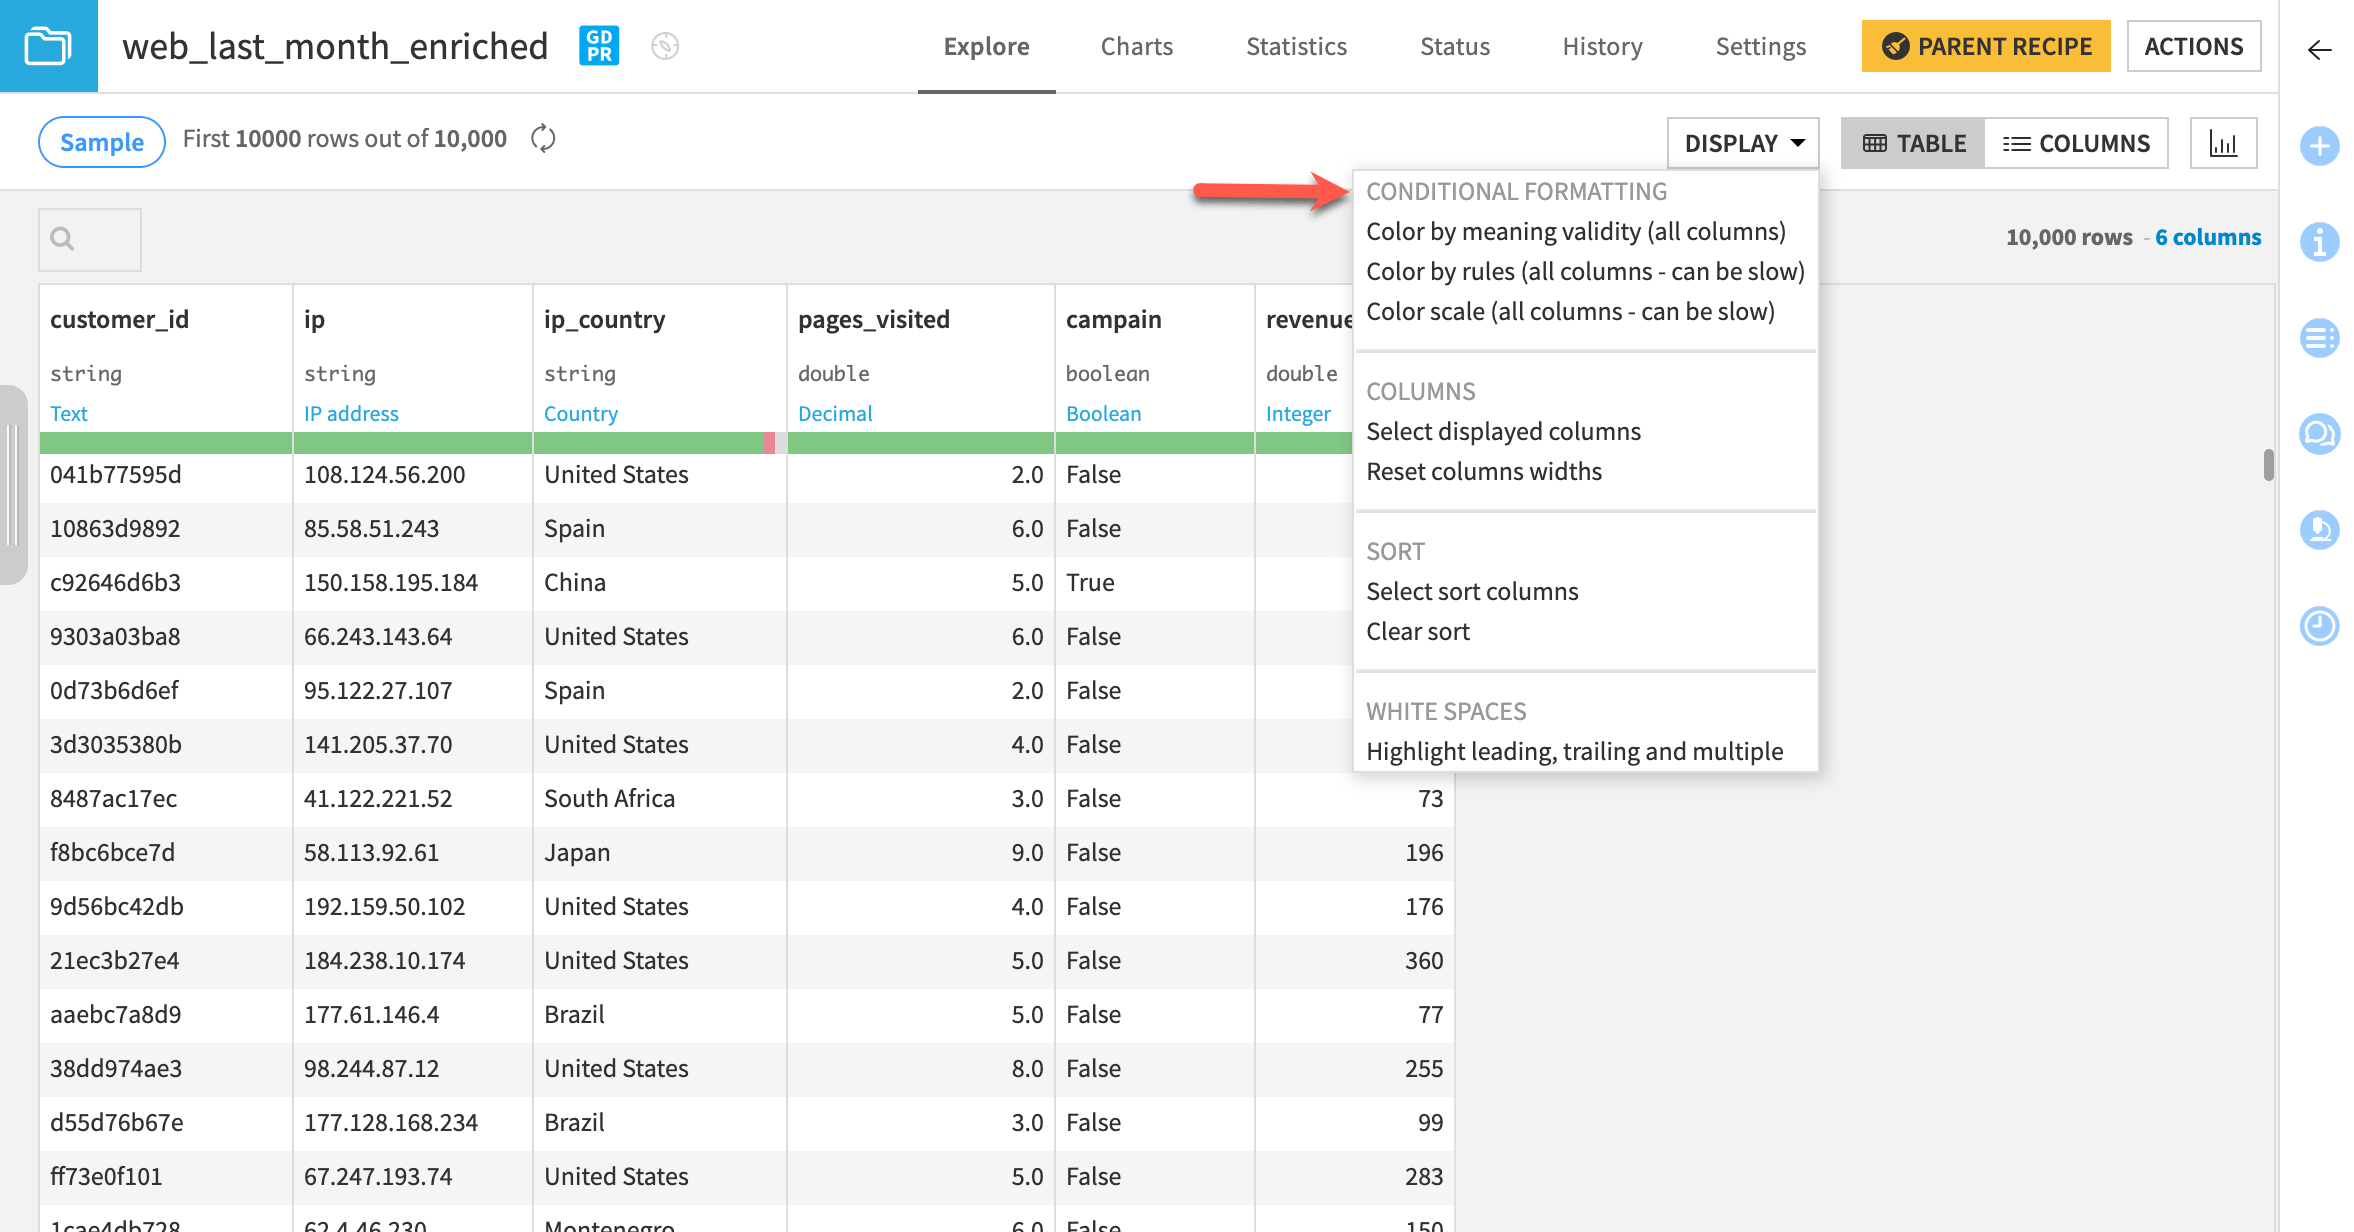Open the info details icon in sidebar
2354x1232 pixels.
tap(2319, 242)
